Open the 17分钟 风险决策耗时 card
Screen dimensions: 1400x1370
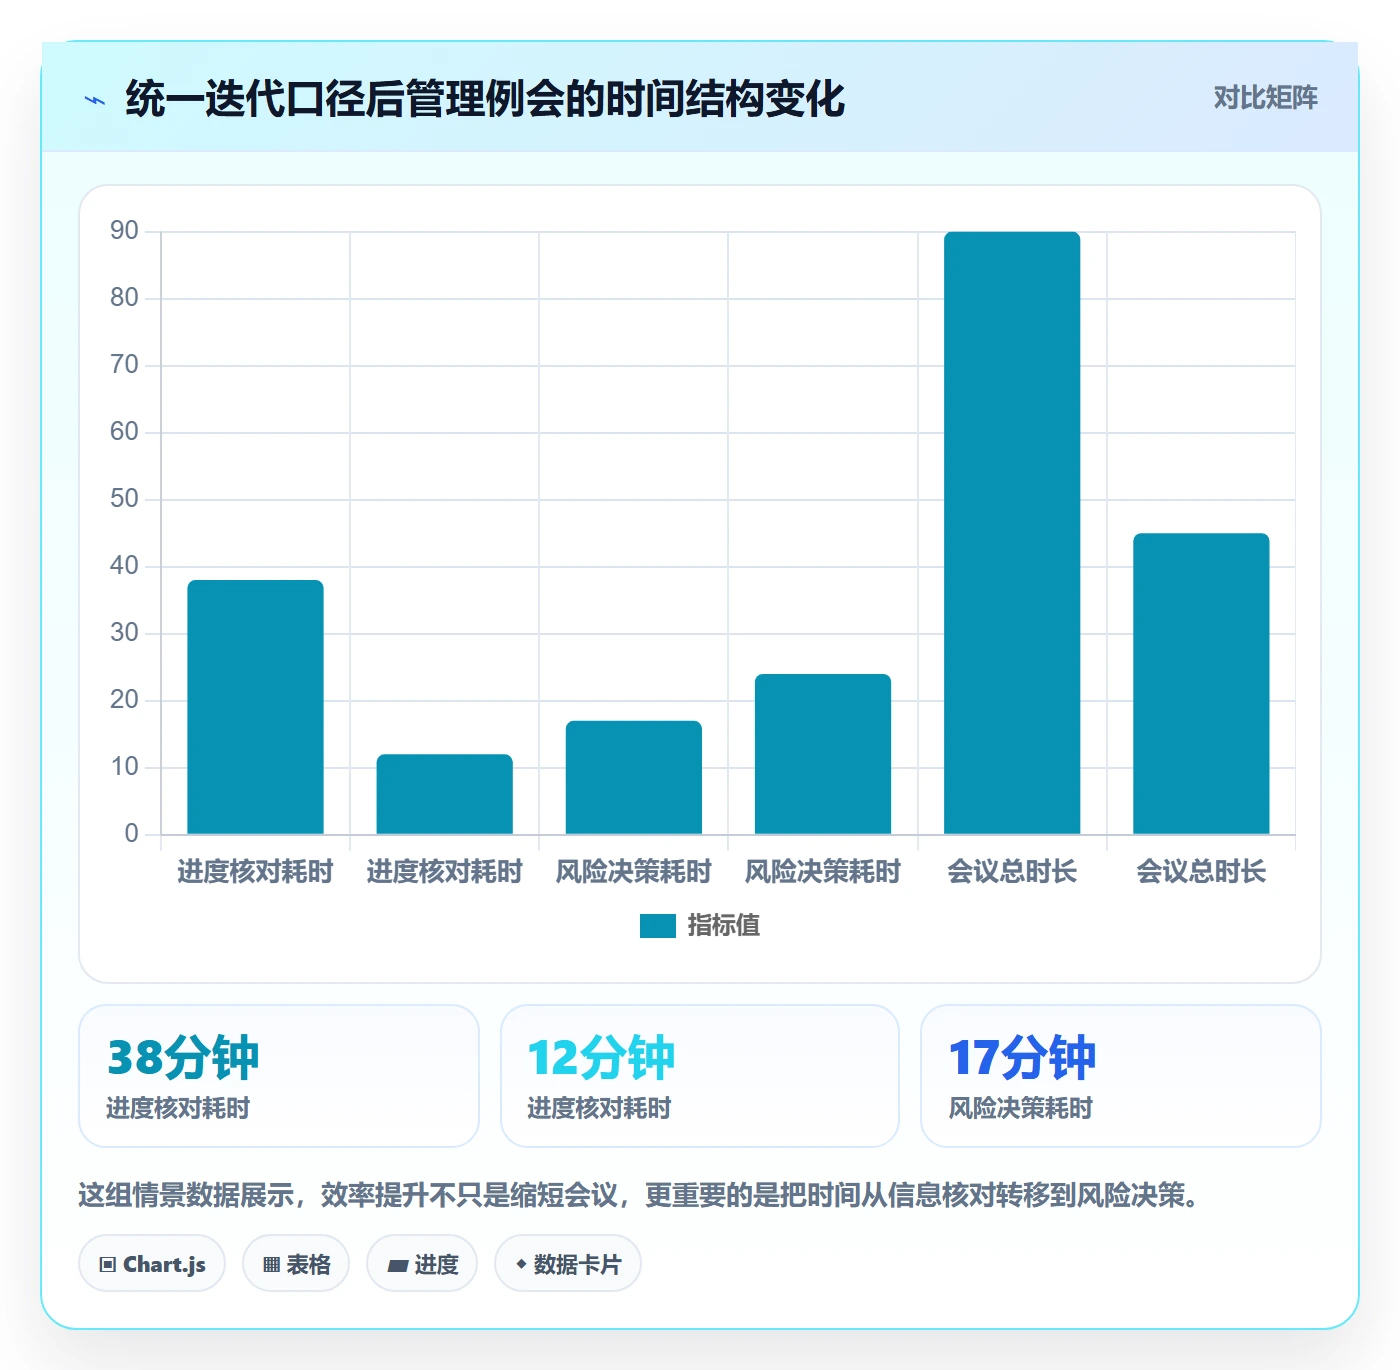1121,1076
